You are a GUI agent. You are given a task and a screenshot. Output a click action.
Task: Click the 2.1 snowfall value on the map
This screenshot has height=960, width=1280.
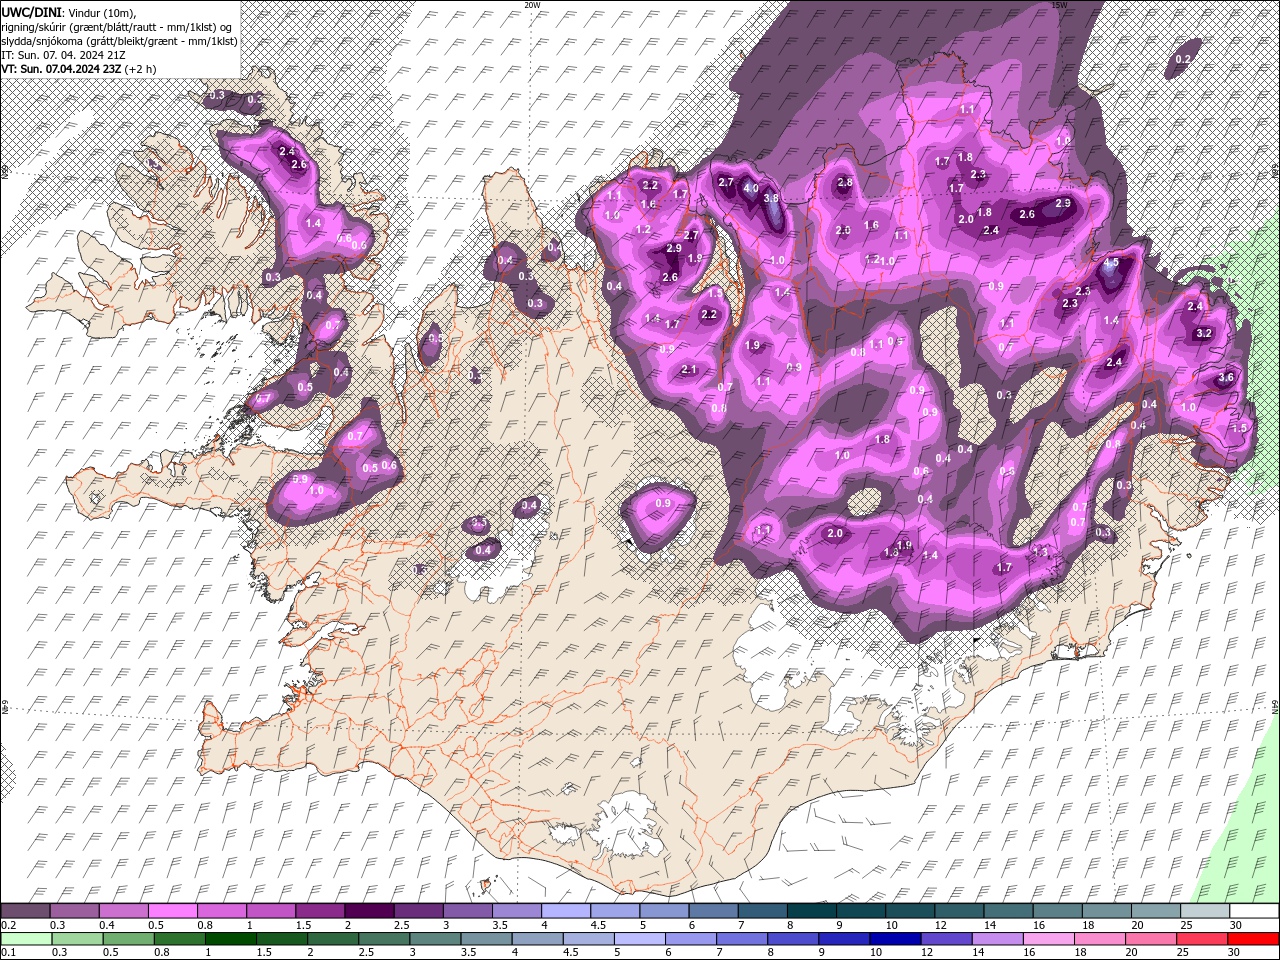[x=688, y=369]
